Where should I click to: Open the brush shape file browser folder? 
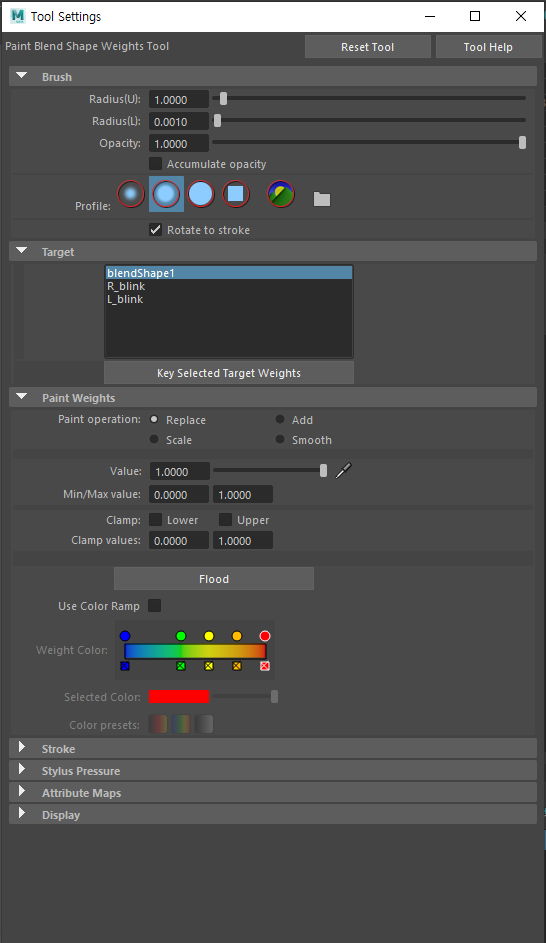click(x=322, y=198)
